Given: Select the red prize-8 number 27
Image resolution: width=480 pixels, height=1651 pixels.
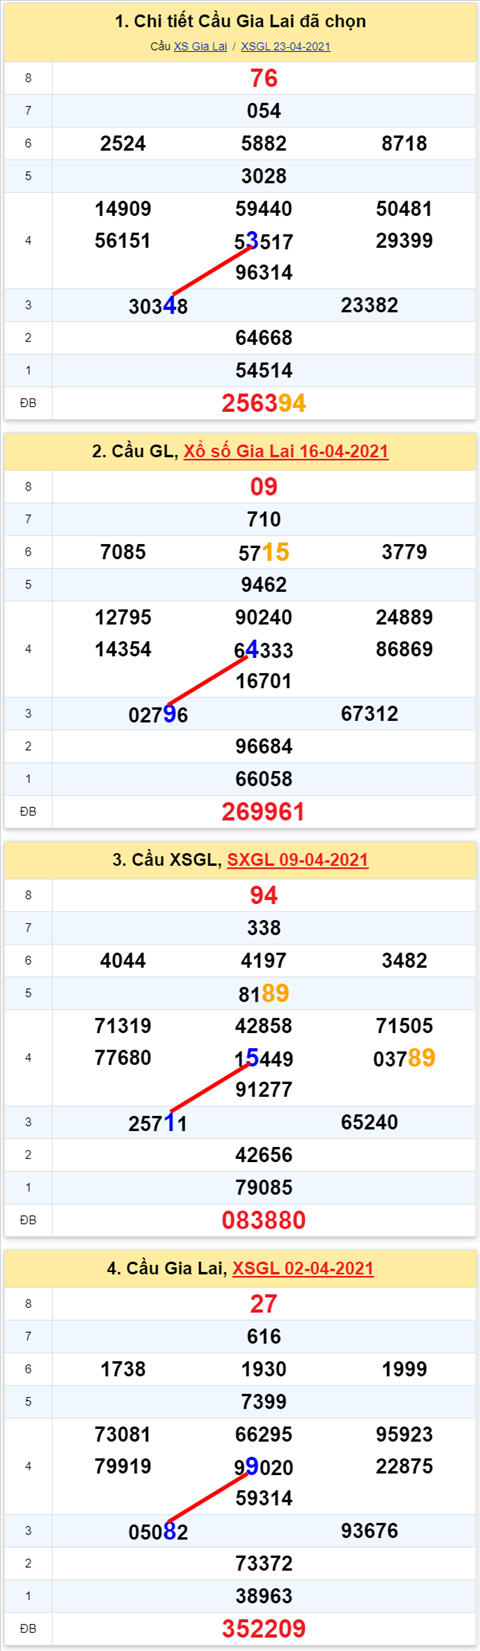Looking at the screenshot, I should [x=264, y=1304].
